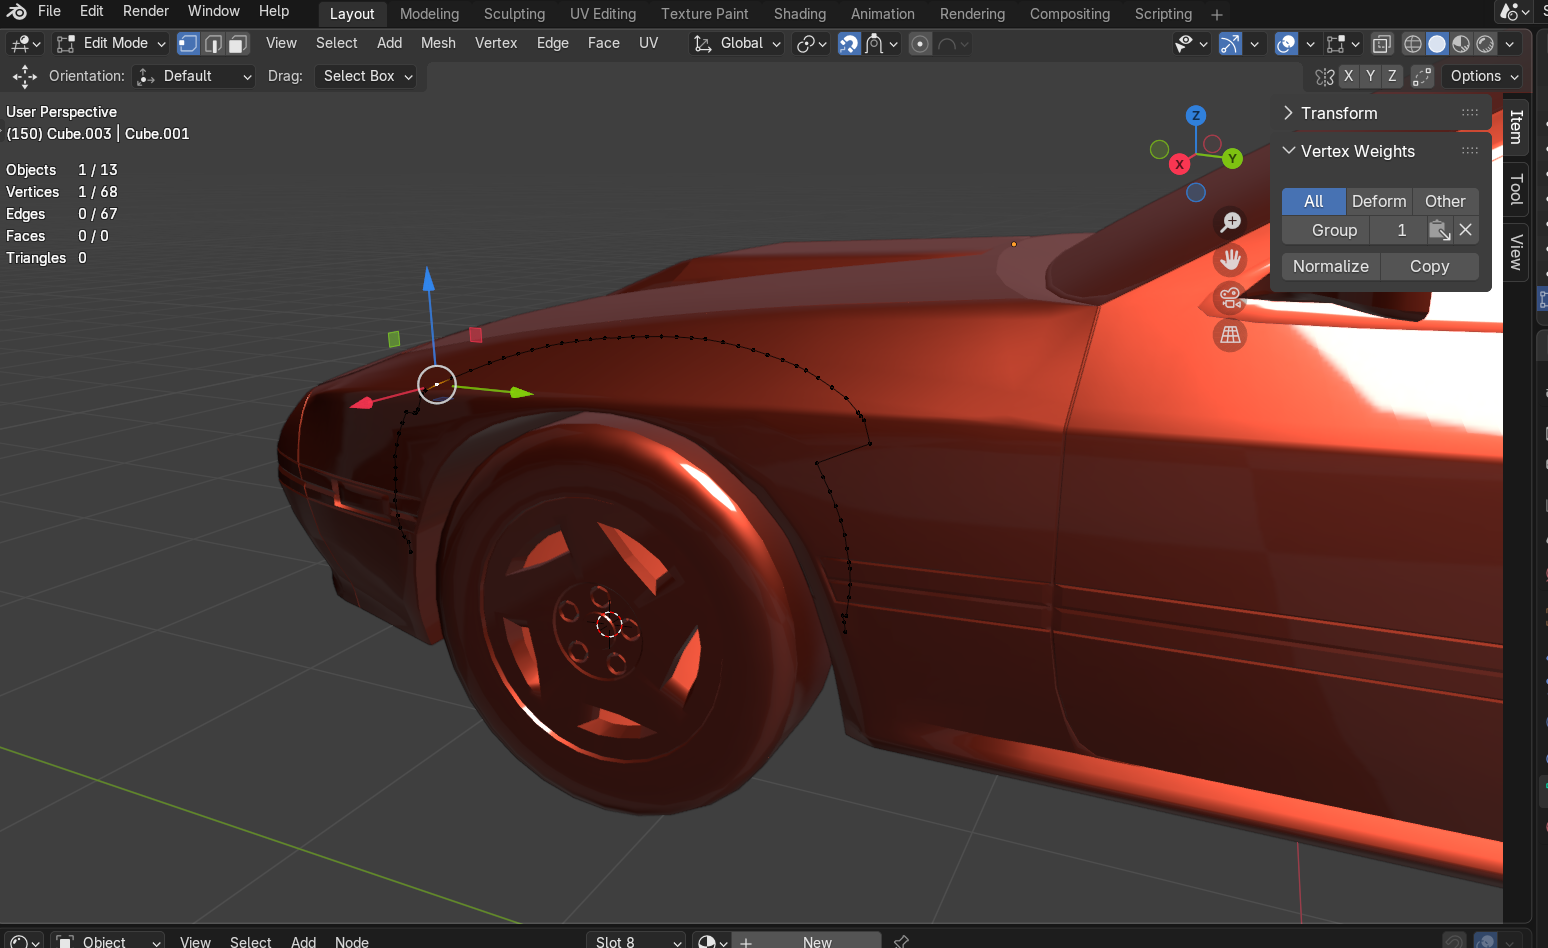The width and height of the screenshot is (1548, 948).
Task: Open viewport shading options dropdown
Action: (1510, 44)
